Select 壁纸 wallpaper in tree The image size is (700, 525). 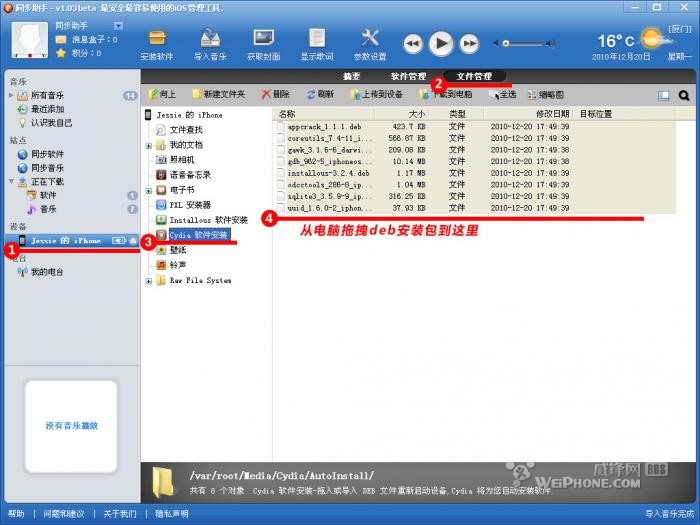pos(178,250)
